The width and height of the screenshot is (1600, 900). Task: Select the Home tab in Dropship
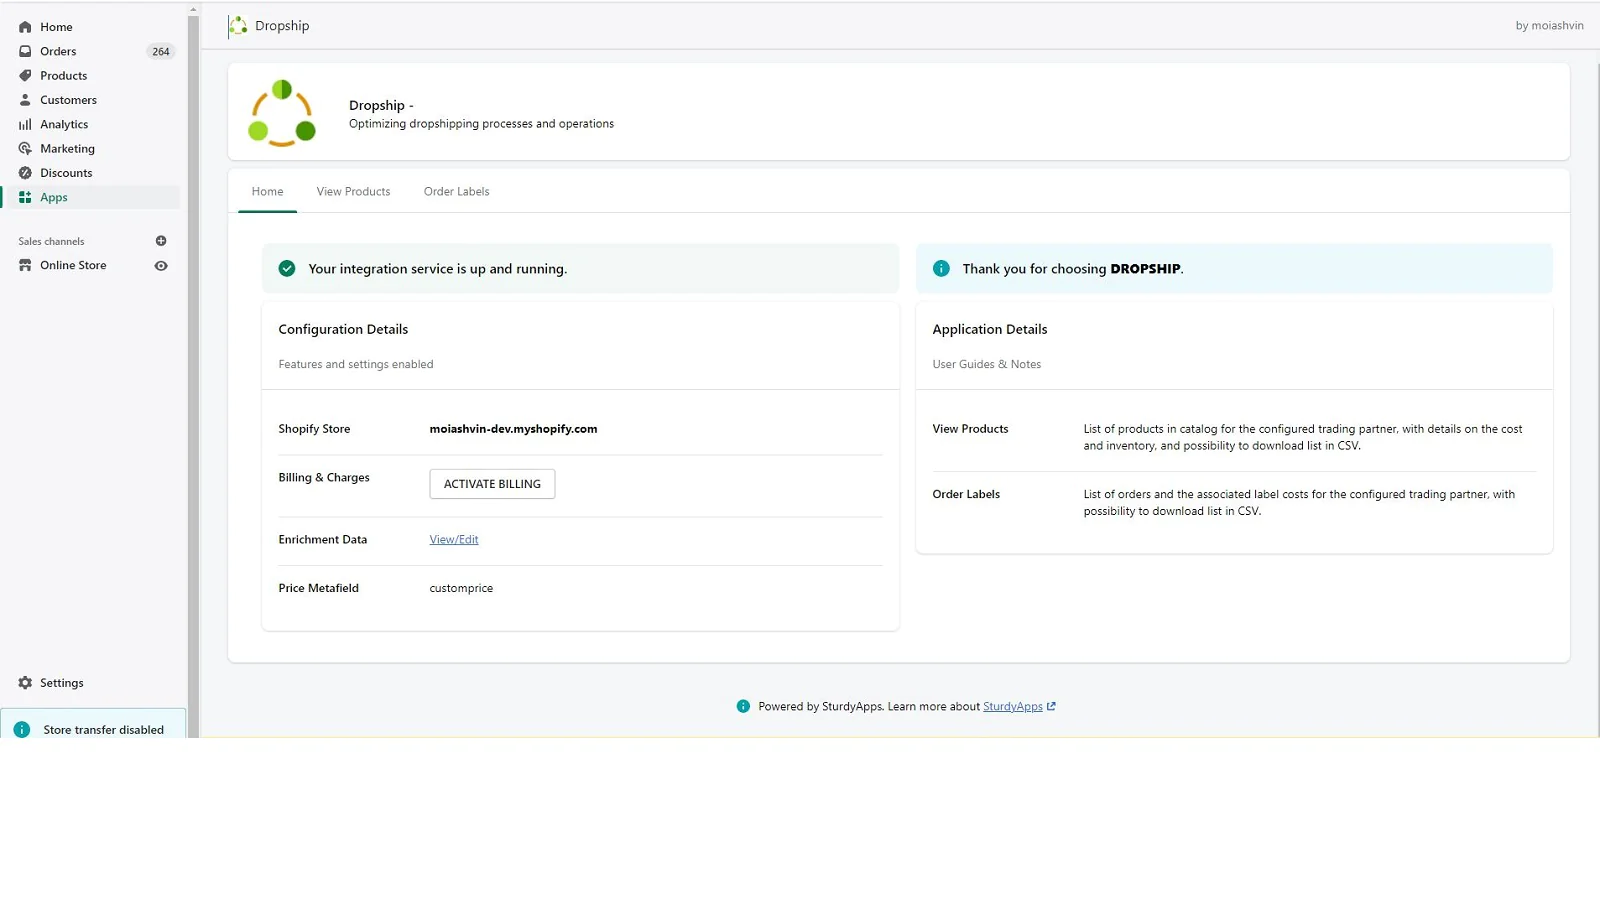click(x=267, y=192)
